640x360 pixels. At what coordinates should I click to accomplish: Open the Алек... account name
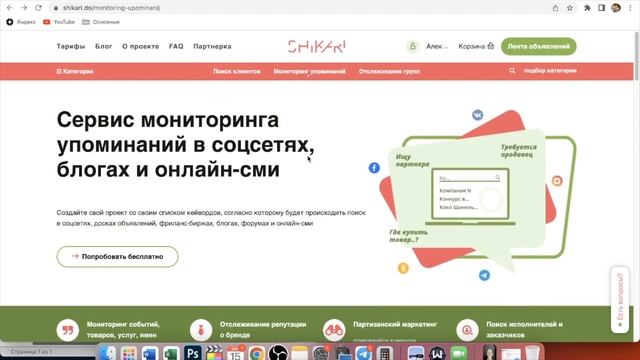pos(437,46)
